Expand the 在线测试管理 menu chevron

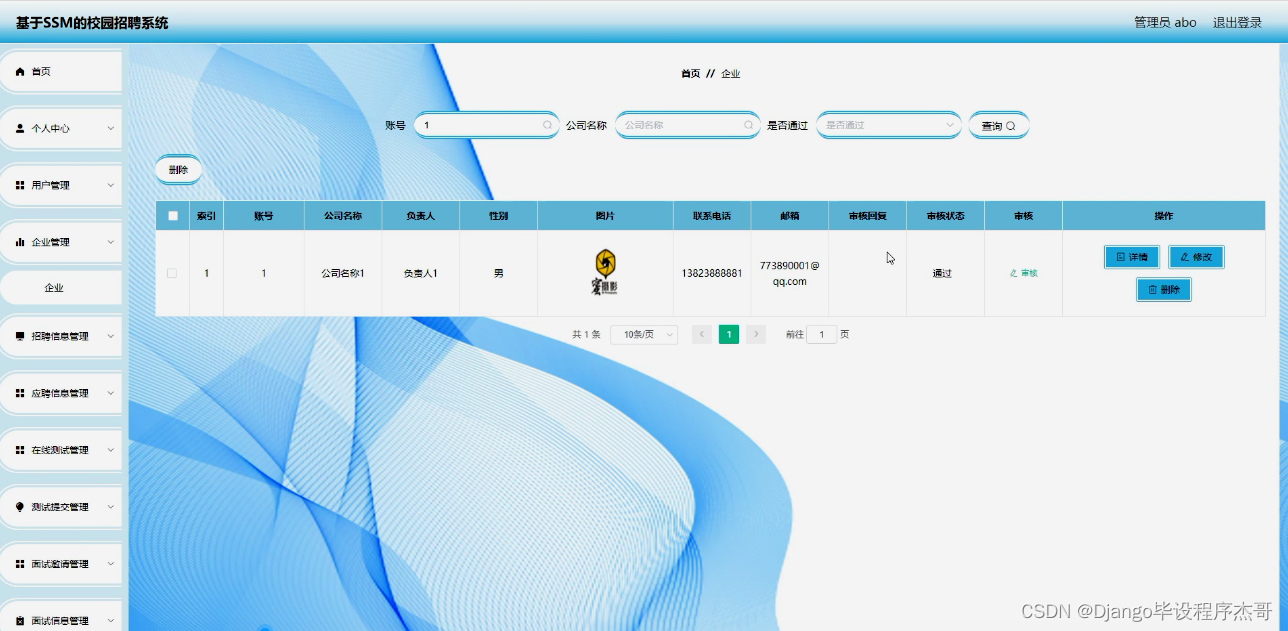point(111,451)
